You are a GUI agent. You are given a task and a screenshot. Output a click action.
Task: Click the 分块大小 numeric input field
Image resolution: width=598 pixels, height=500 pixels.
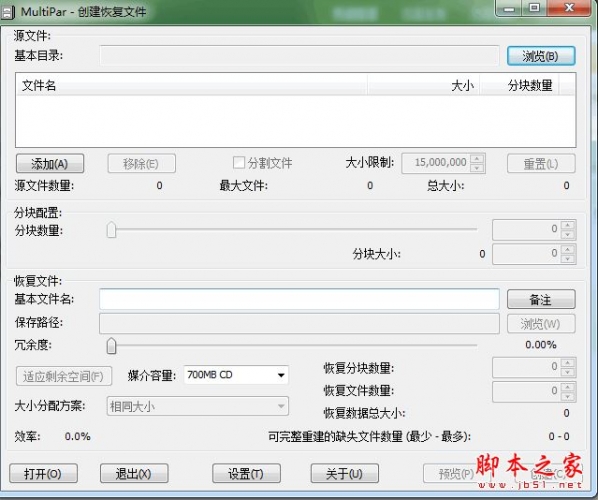pos(527,254)
